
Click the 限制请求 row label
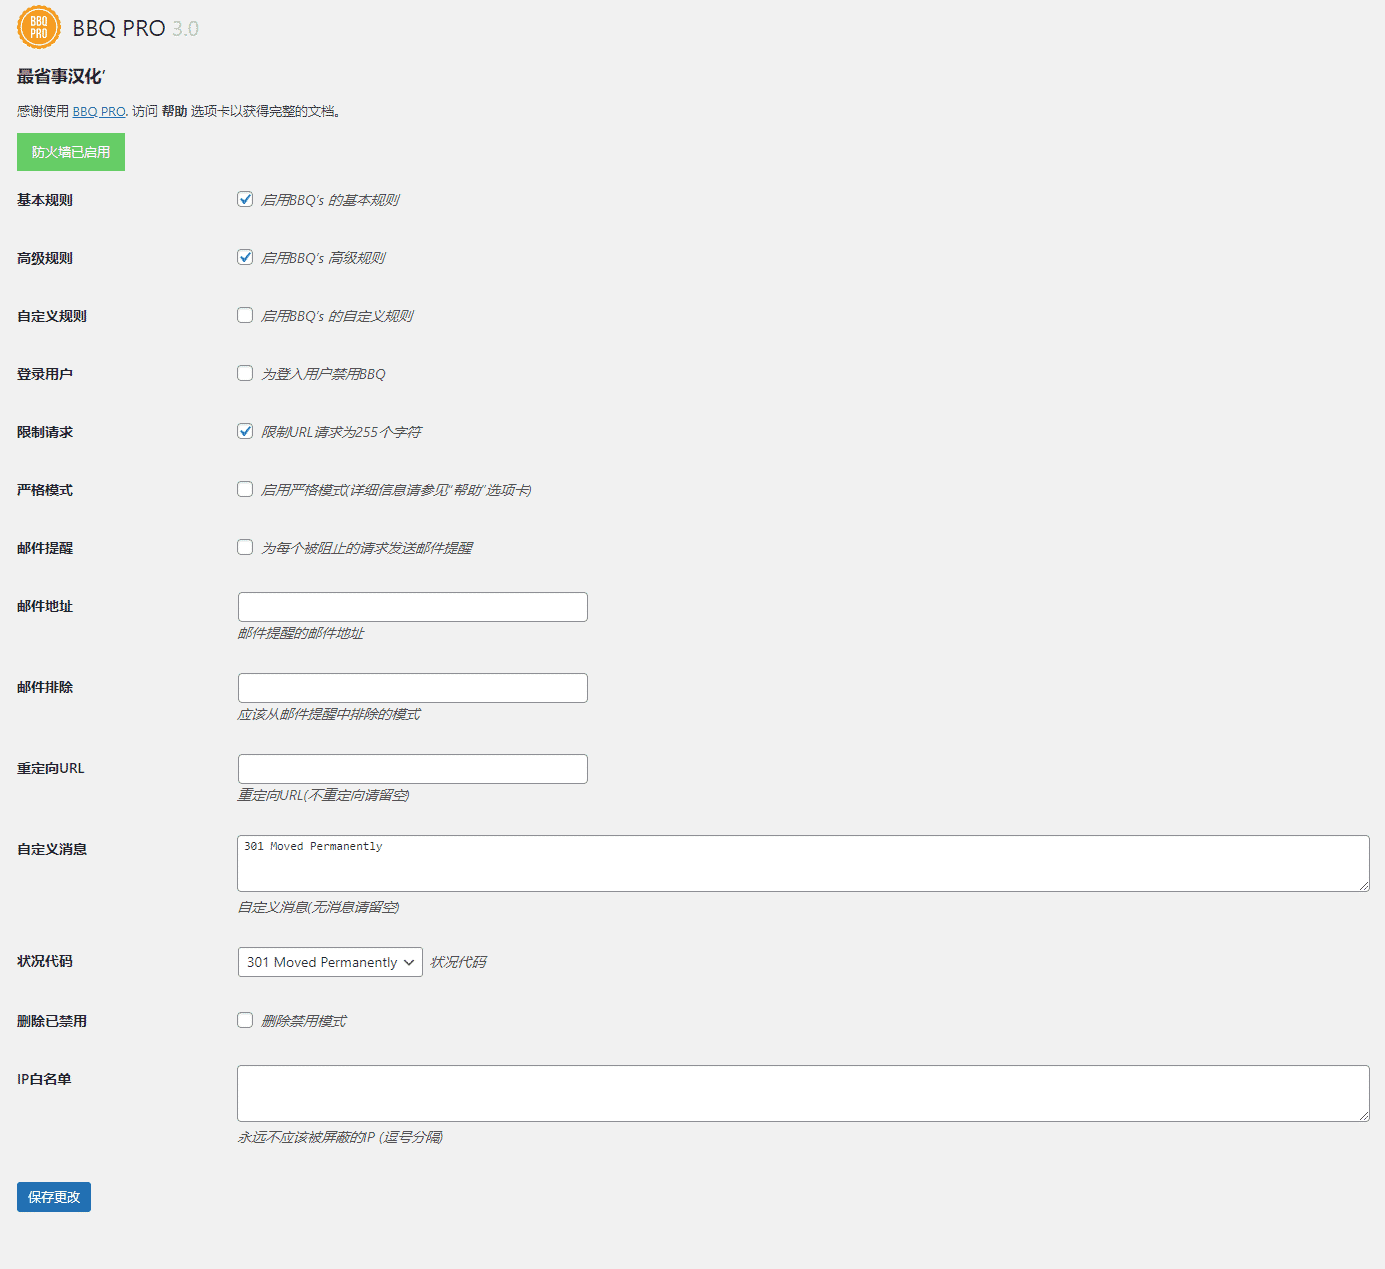click(x=45, y=432)
